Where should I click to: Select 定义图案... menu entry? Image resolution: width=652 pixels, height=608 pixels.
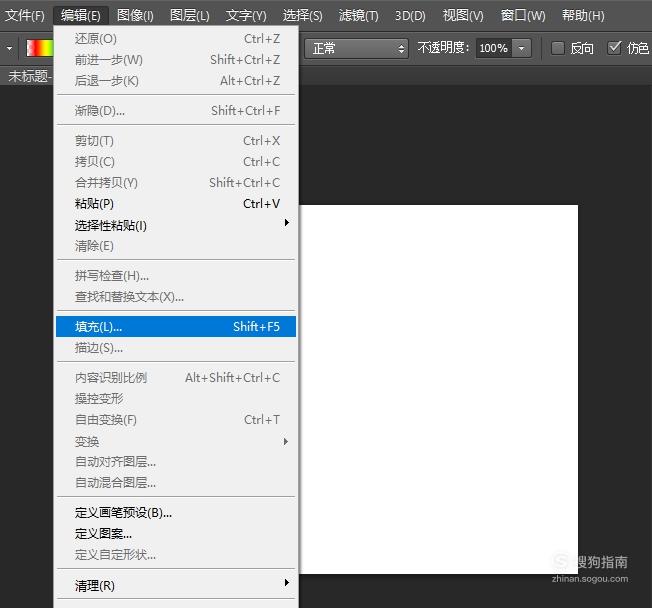point(176,534)
